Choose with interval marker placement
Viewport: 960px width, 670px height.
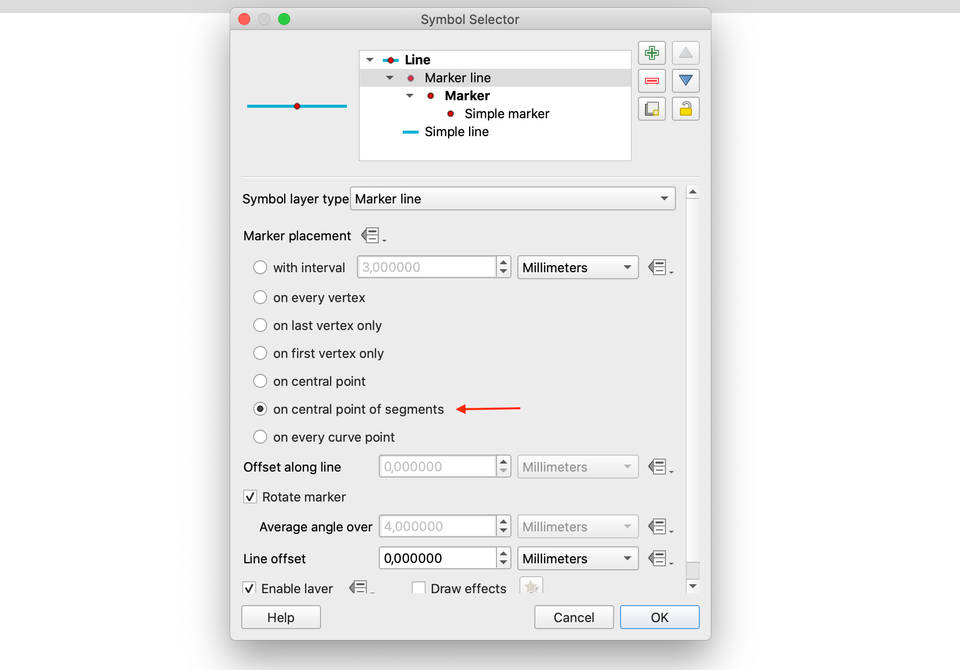(259, 267)
